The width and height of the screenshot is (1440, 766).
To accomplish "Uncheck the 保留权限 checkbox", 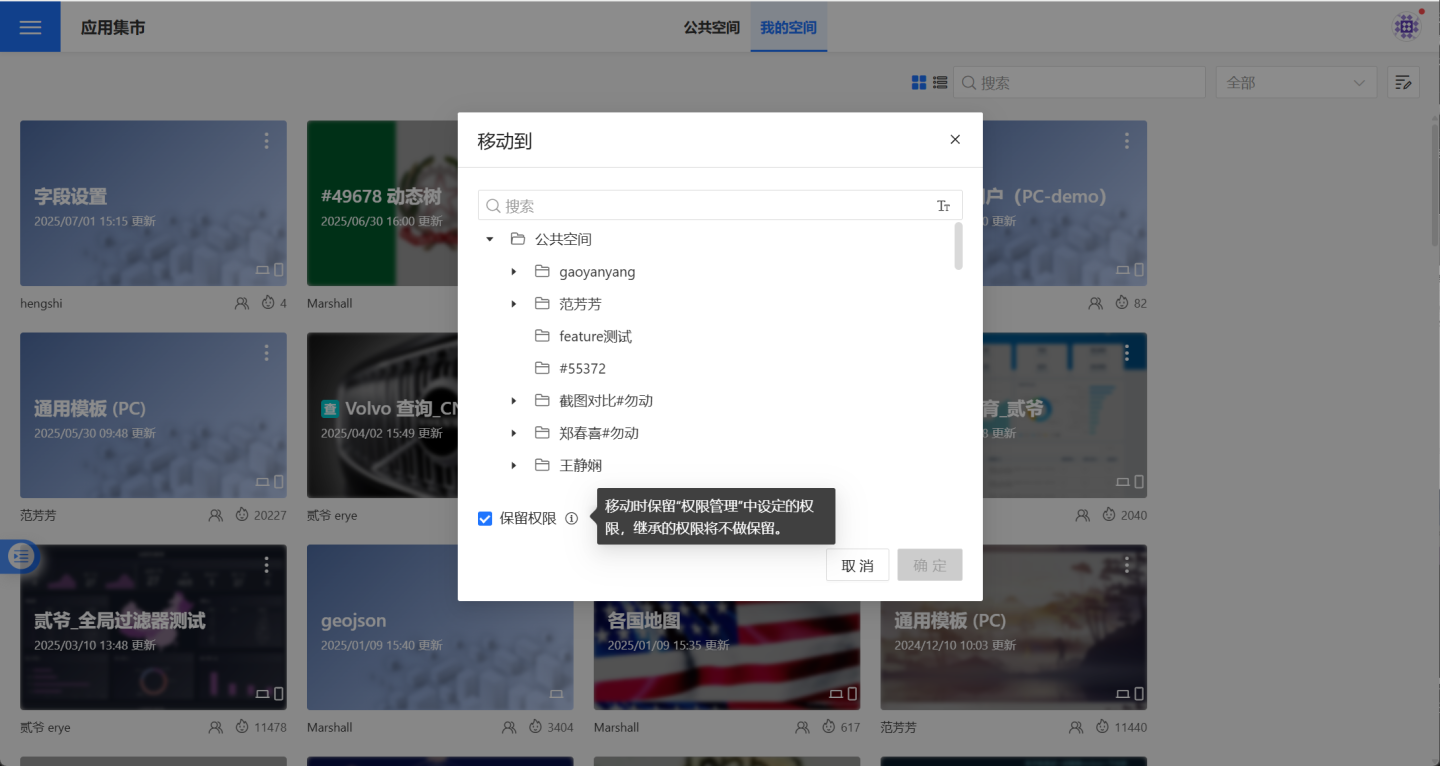I will [x=485, y=518].
